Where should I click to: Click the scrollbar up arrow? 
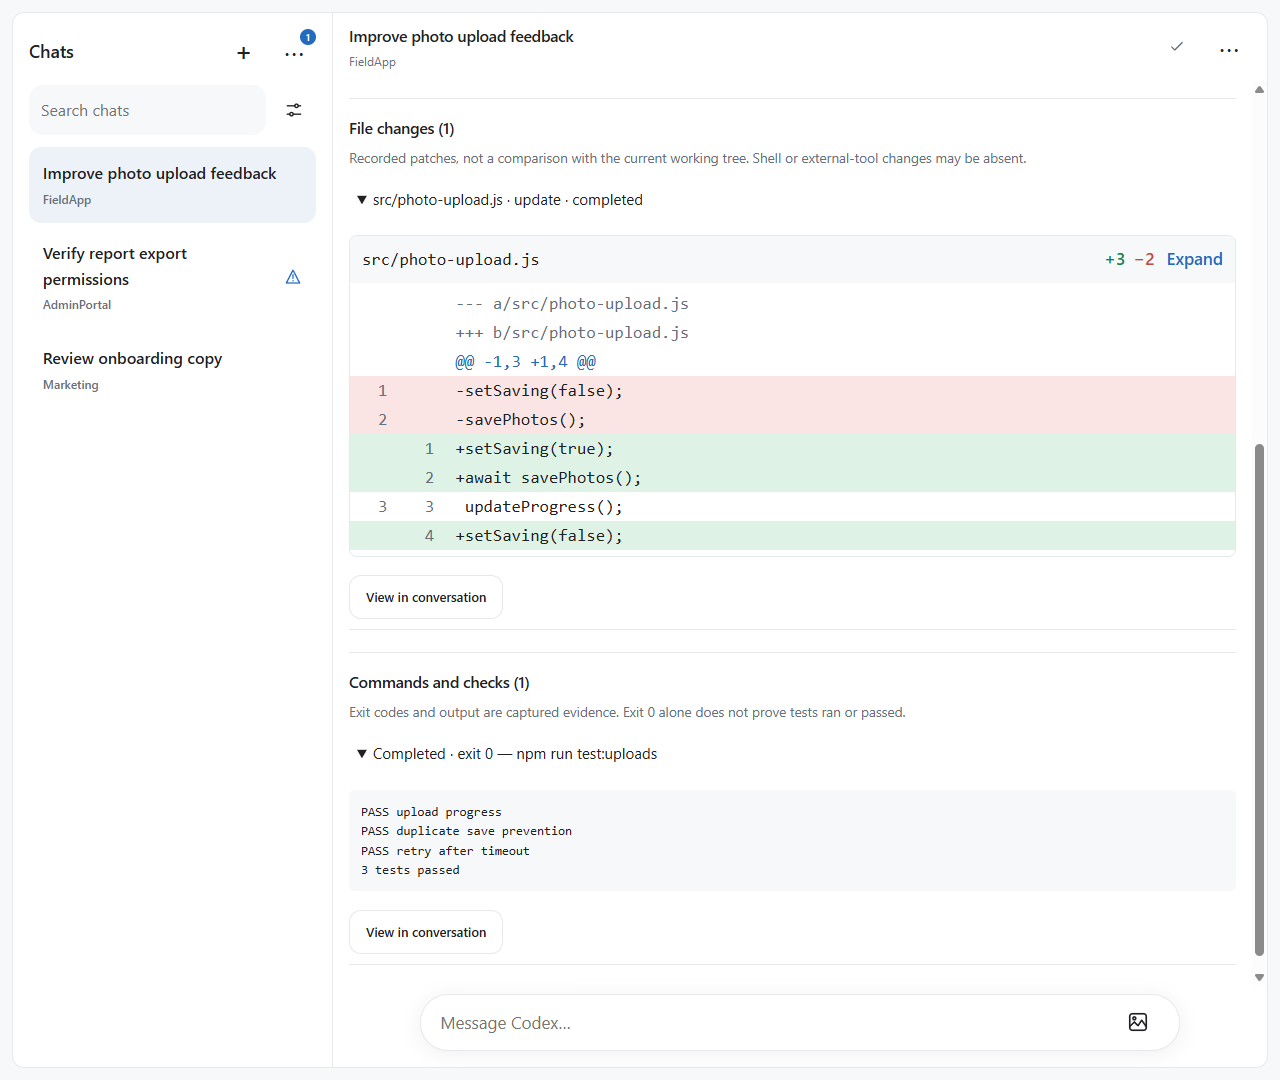1259,90
